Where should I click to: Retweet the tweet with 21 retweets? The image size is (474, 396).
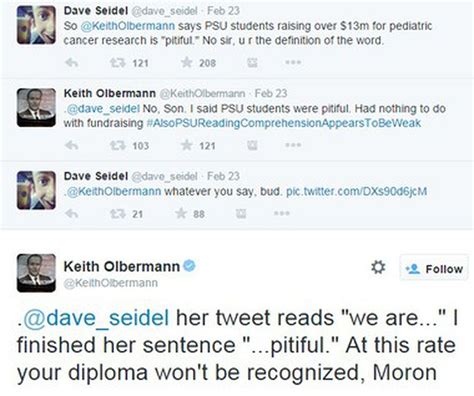click(118, 213)
